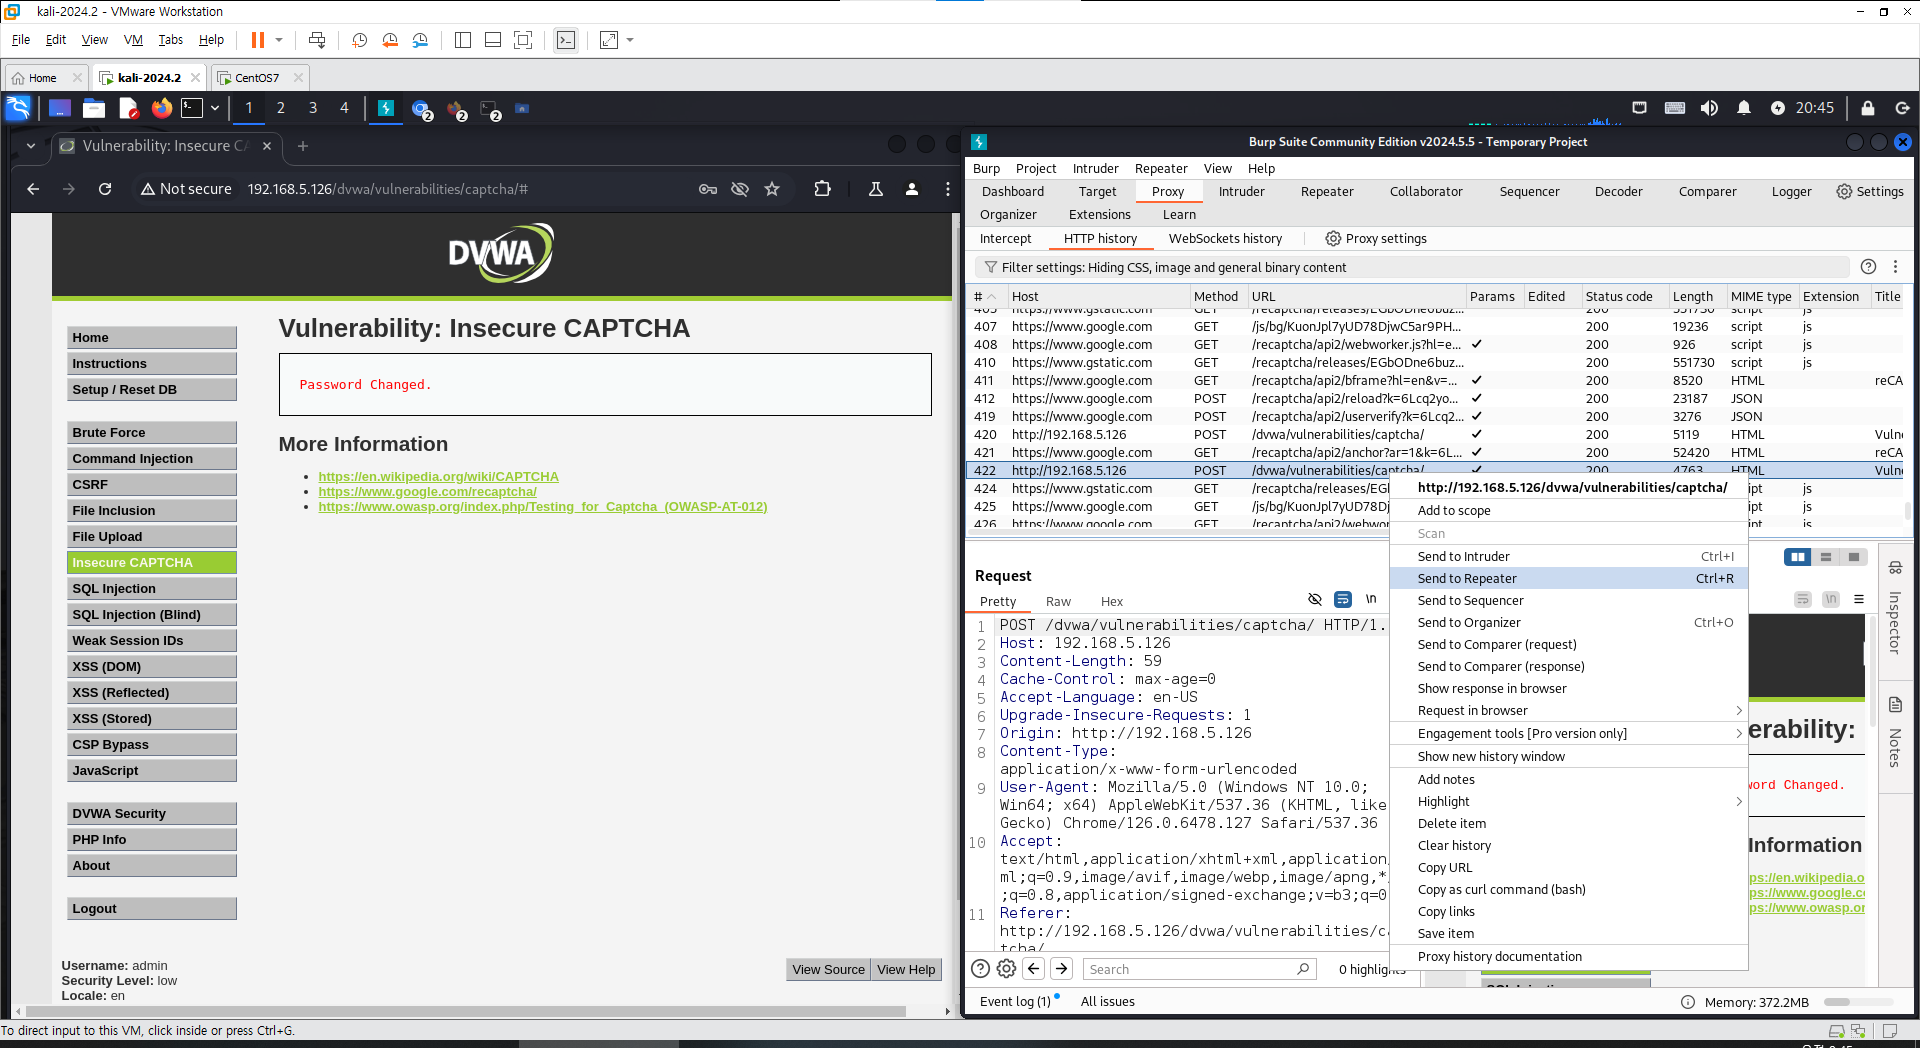Open the browser profile icon
This screenshot has width=1920, height=1048.
coord(912,189)
